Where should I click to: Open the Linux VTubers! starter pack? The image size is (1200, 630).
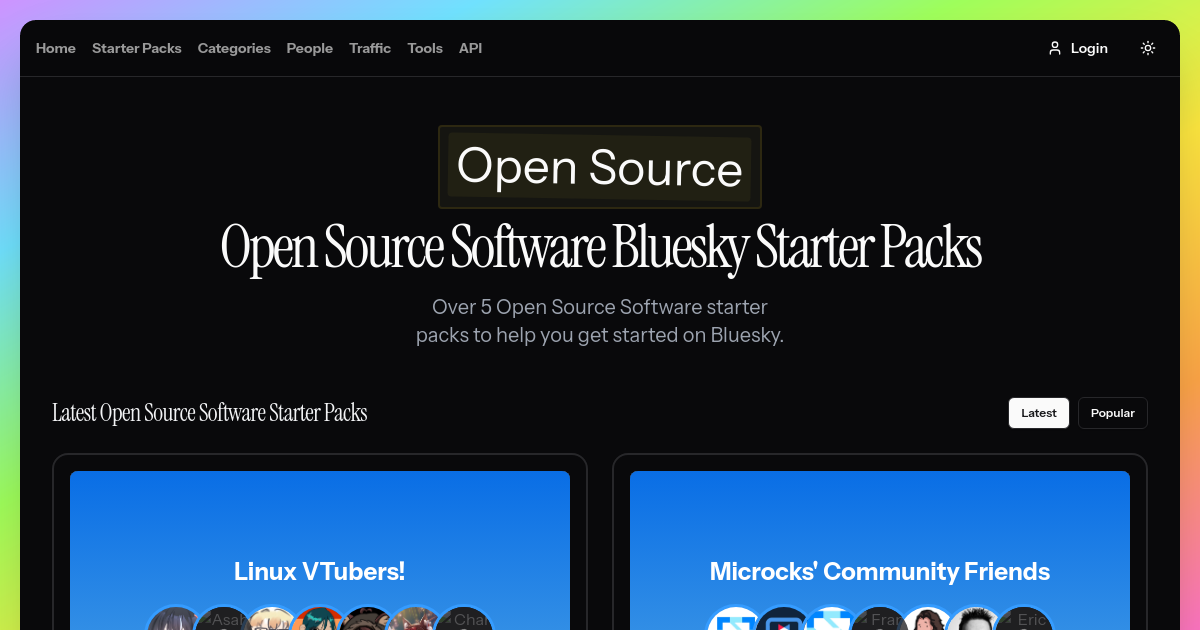point(319,571)
